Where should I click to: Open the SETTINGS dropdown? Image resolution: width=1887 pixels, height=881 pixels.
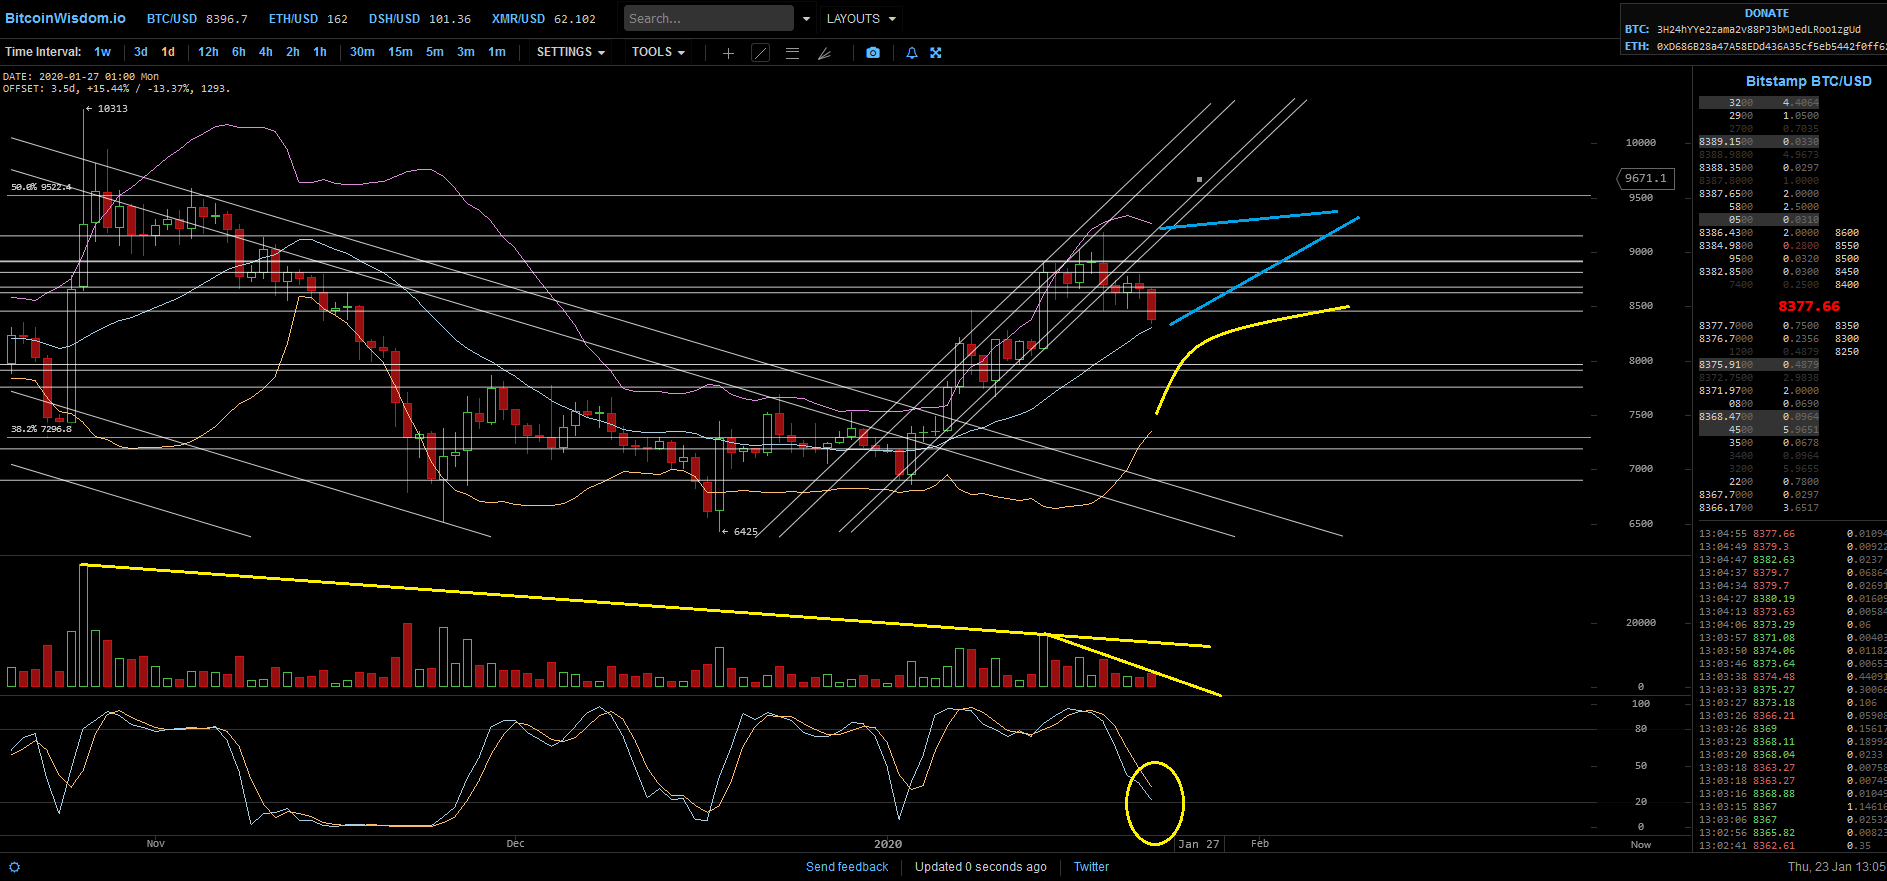coord(570,52)
